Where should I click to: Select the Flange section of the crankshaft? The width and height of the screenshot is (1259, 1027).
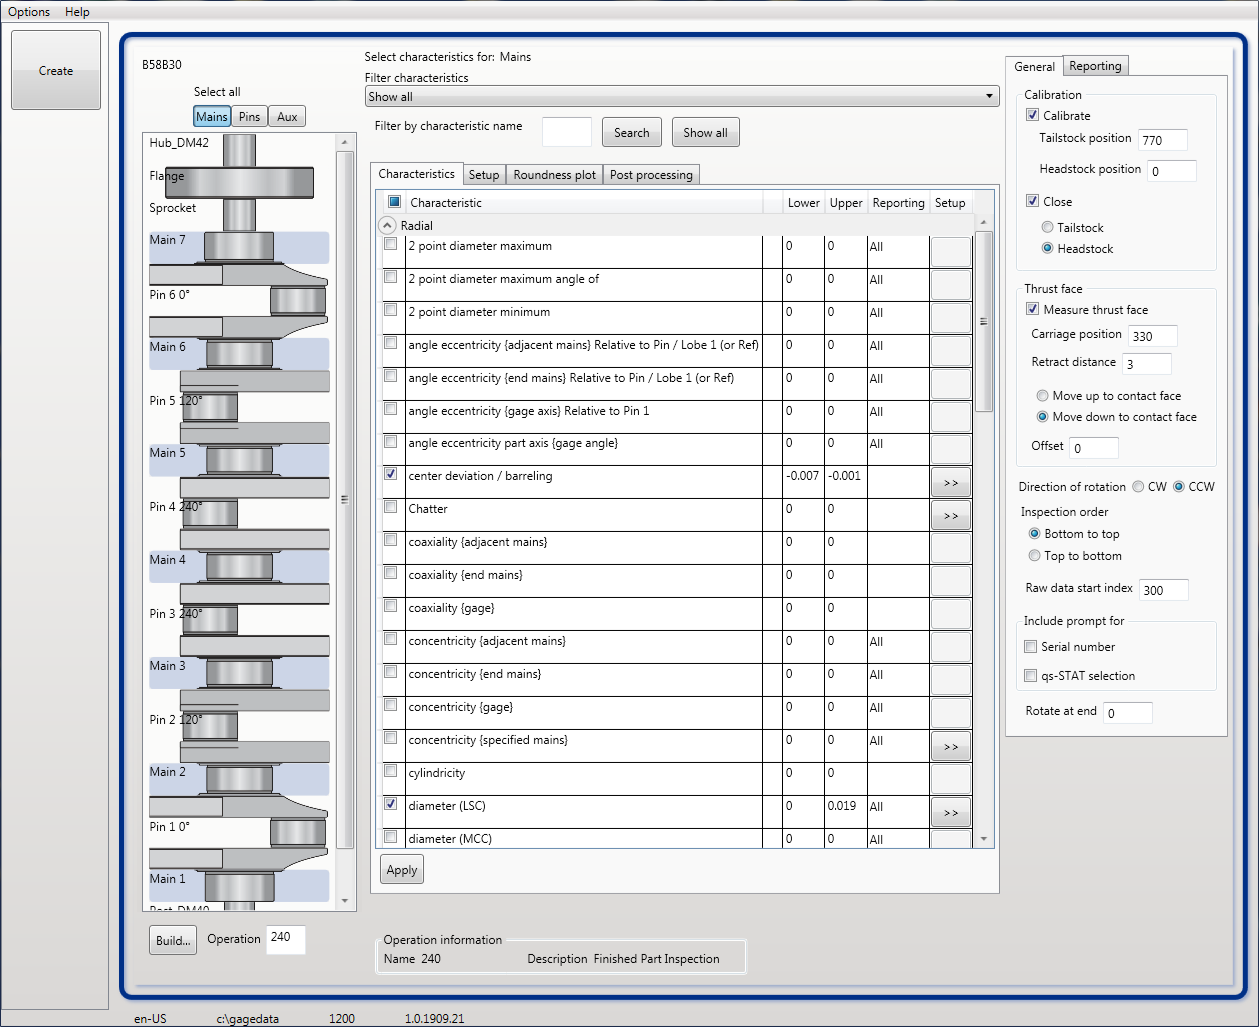[x=168, y=176]
